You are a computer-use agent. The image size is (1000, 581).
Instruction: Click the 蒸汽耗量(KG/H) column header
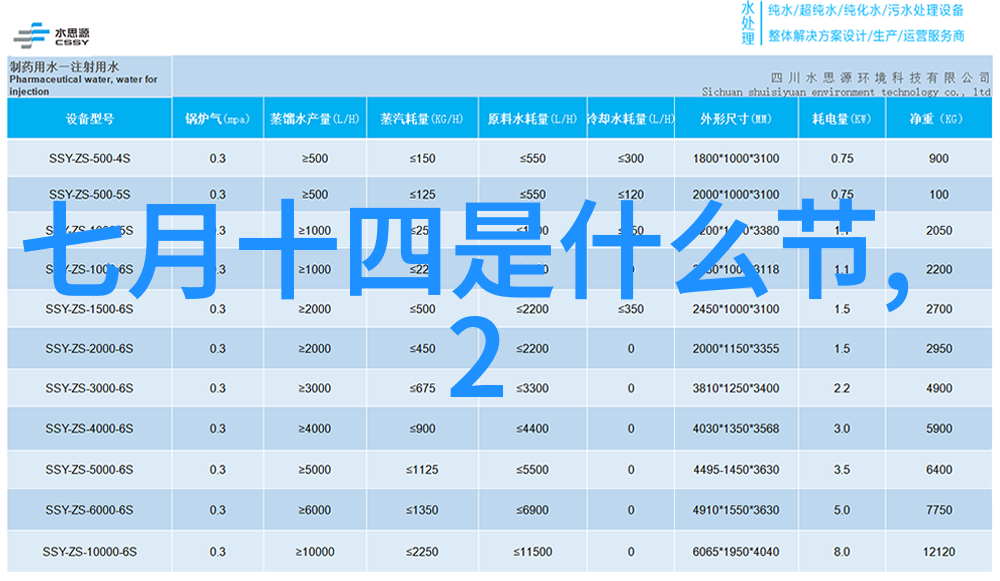(422, 119)
